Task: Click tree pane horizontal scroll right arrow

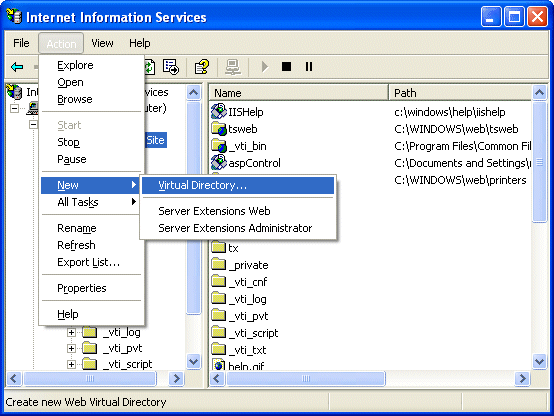Action: pos(176,379)
